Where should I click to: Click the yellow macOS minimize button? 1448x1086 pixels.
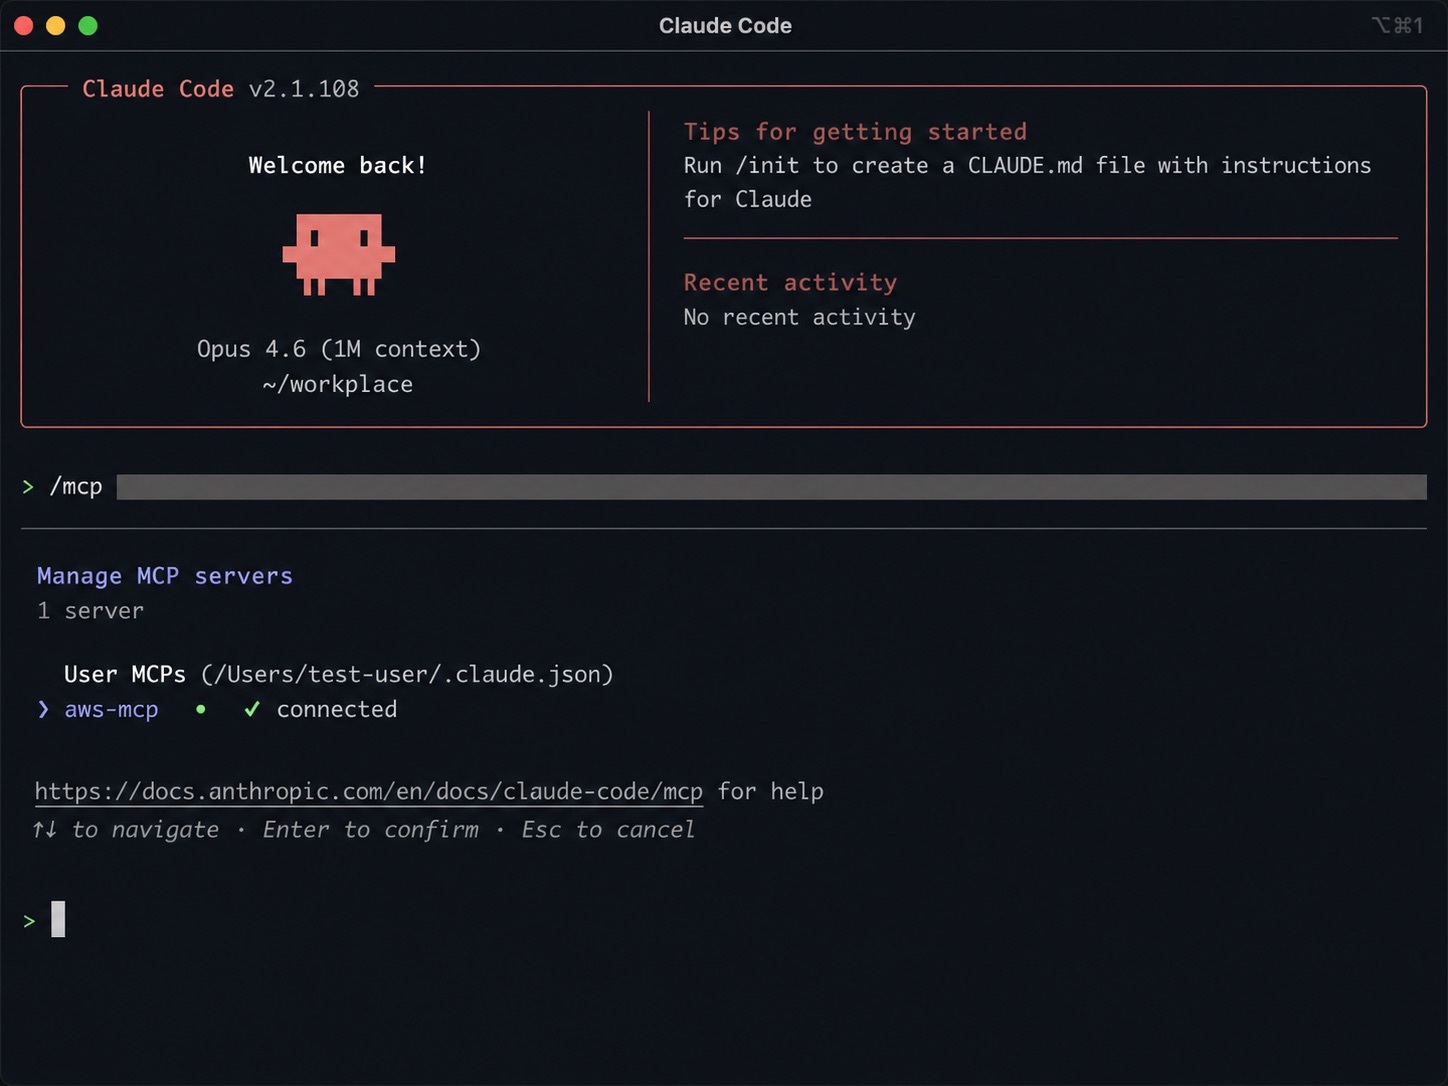(56, 26)
